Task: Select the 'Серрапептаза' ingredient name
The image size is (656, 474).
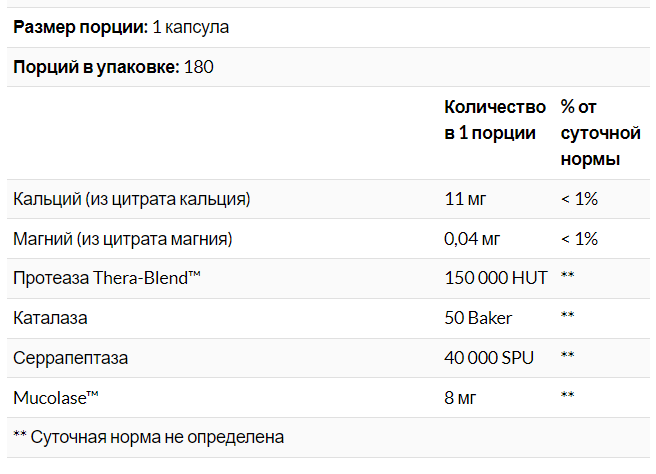Action: [70, 357]
